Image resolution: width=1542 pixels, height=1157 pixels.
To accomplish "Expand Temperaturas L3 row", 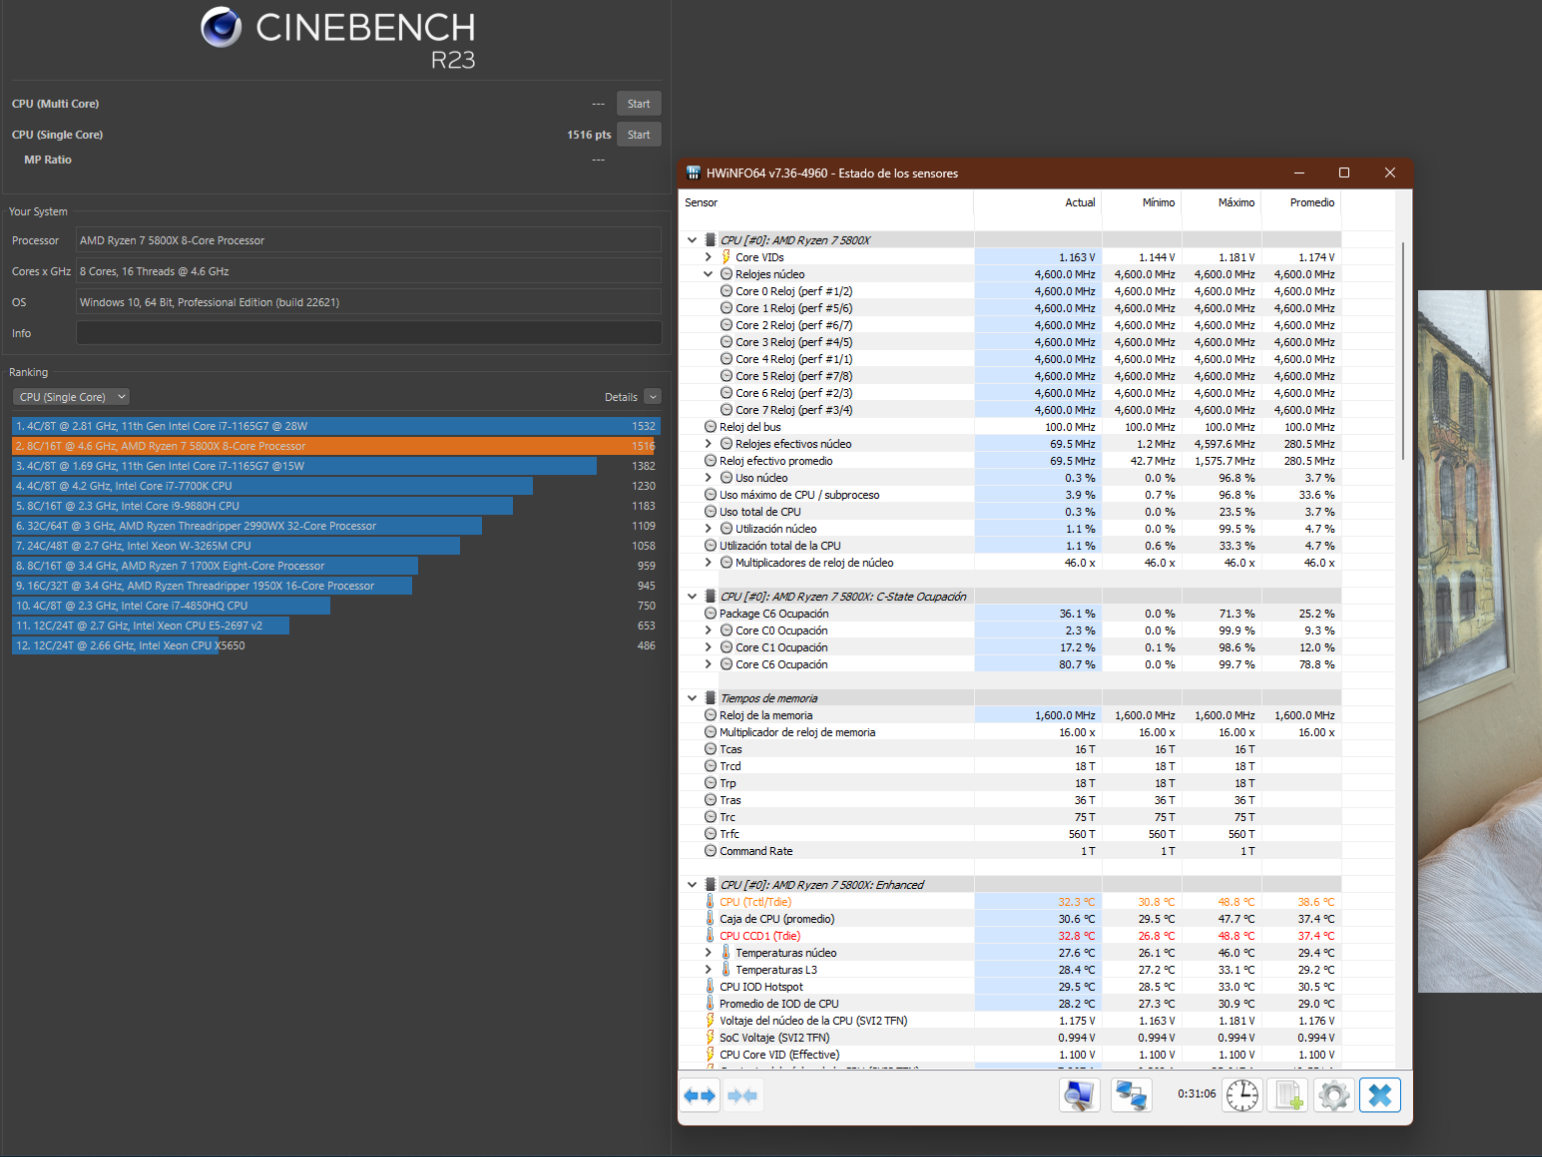I will tap(708, 970).
